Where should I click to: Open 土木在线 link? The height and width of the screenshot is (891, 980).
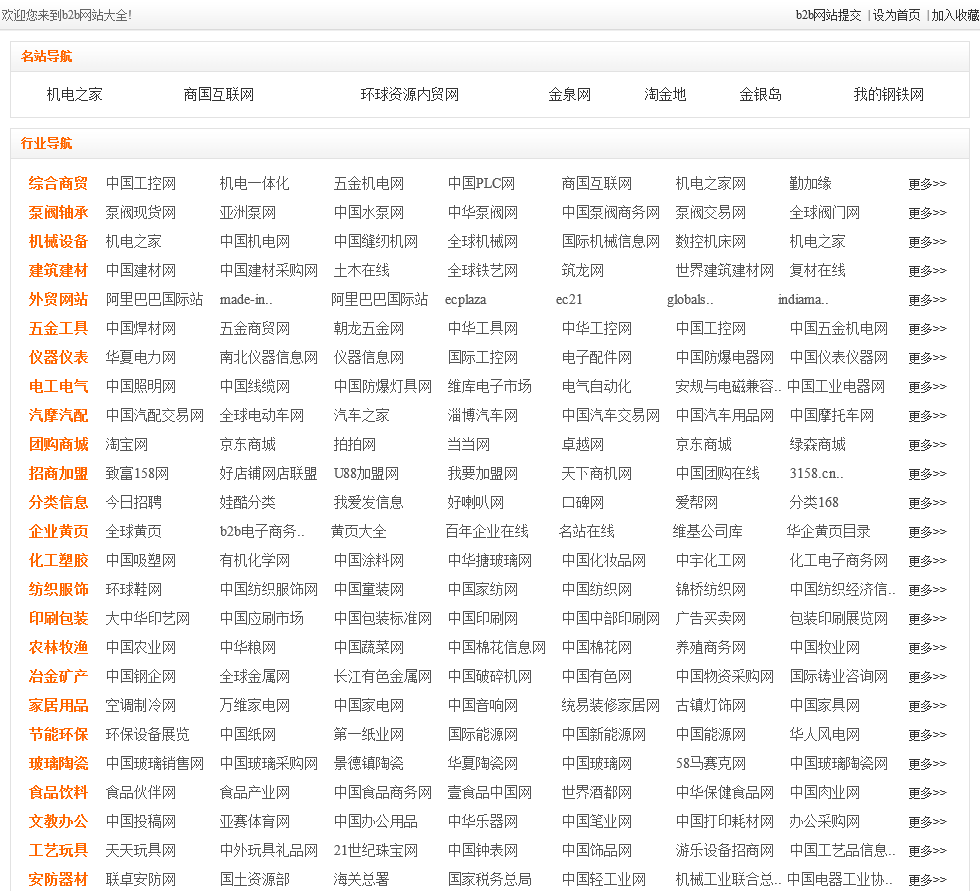point(361,271)
